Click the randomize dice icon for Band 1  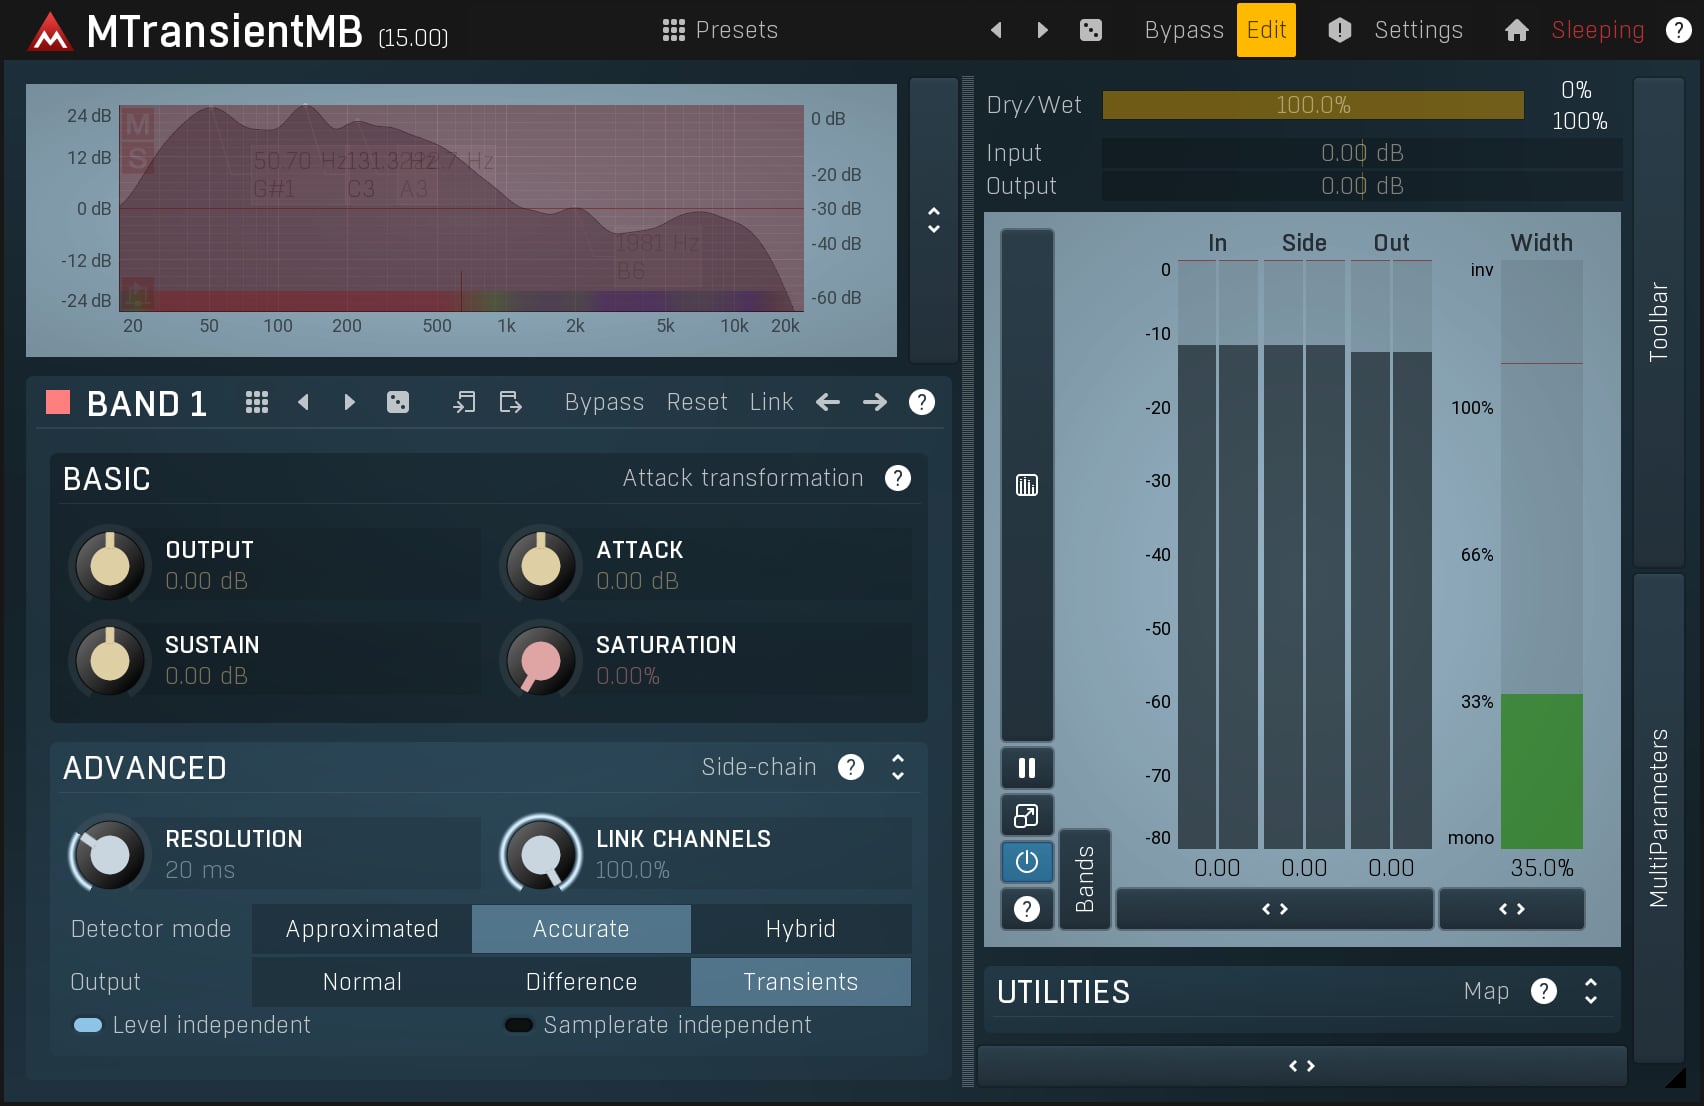[398, 401]
